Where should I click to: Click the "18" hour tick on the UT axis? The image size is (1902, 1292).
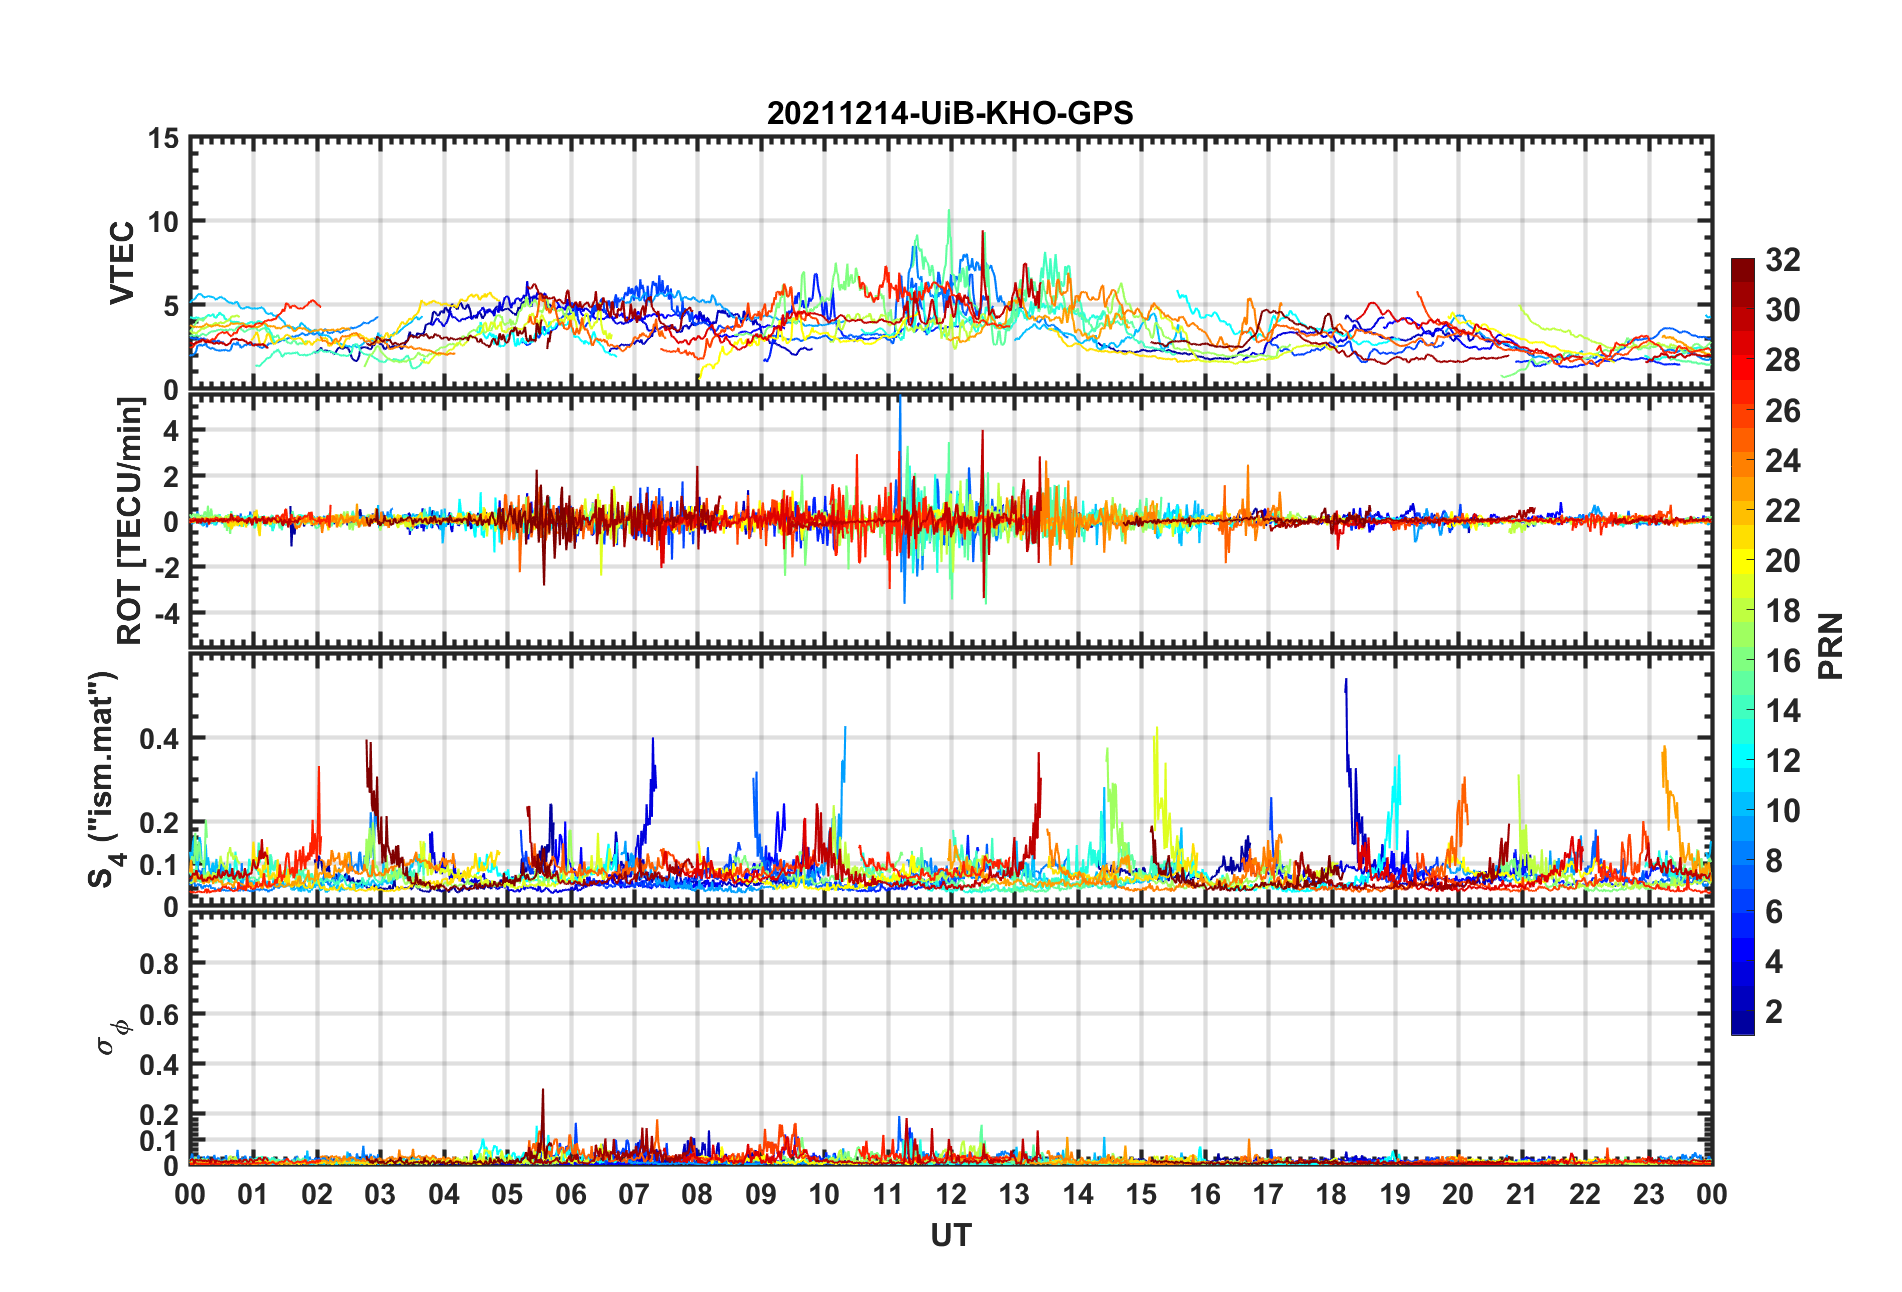1331,1194
